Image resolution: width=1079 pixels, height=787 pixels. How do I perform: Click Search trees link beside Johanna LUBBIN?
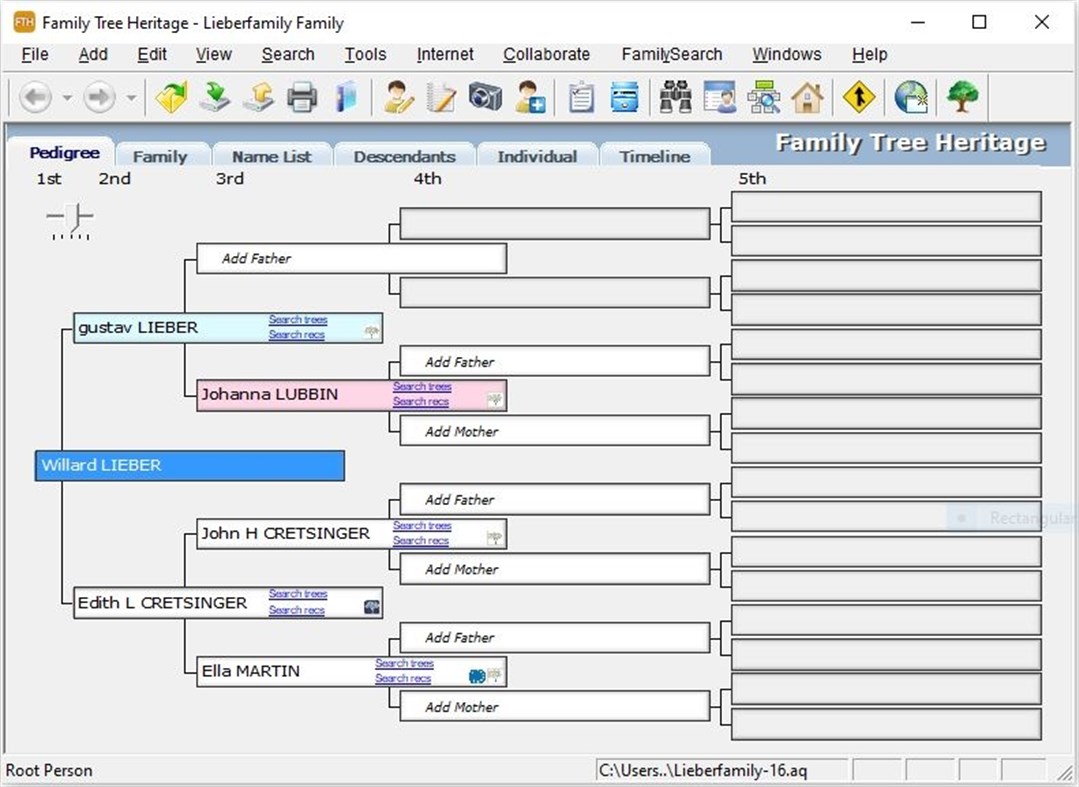coord(421,387)
